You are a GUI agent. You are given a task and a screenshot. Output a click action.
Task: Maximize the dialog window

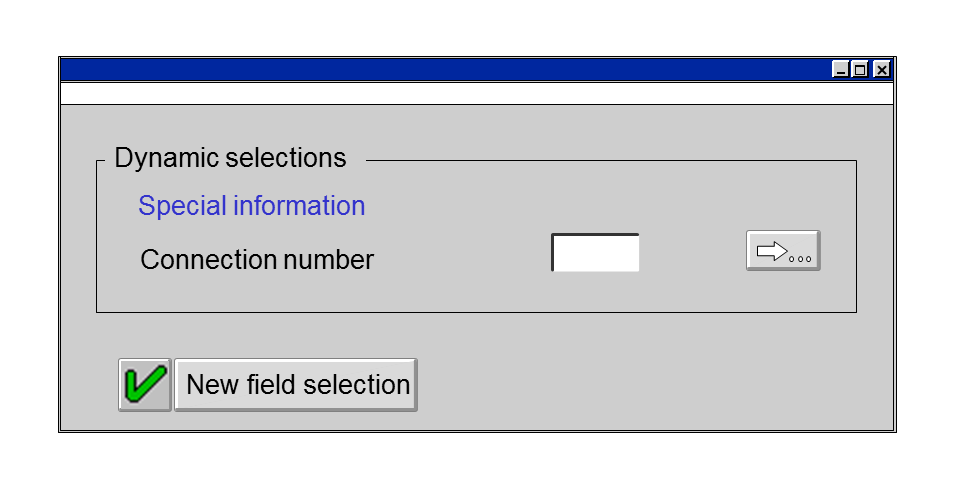[860, 70]
